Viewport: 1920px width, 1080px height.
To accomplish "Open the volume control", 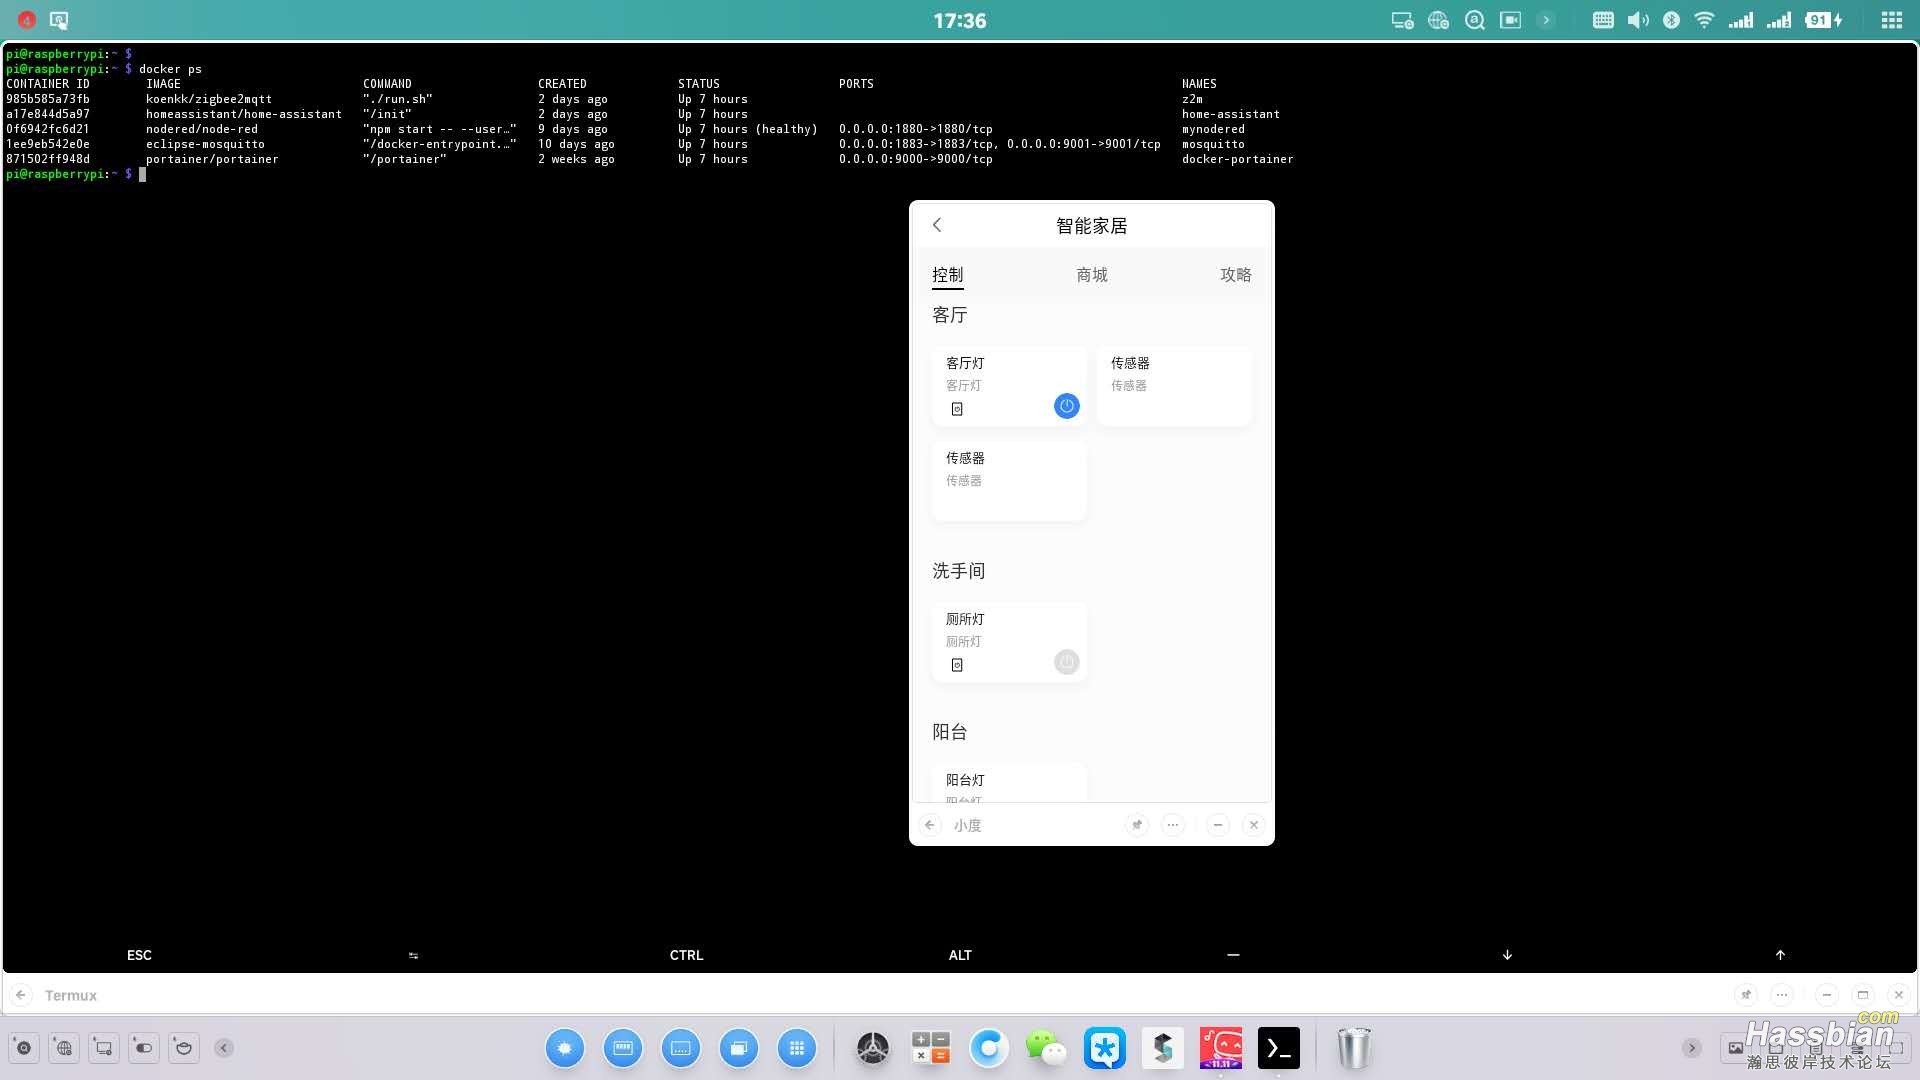I will coord(1638,20).
